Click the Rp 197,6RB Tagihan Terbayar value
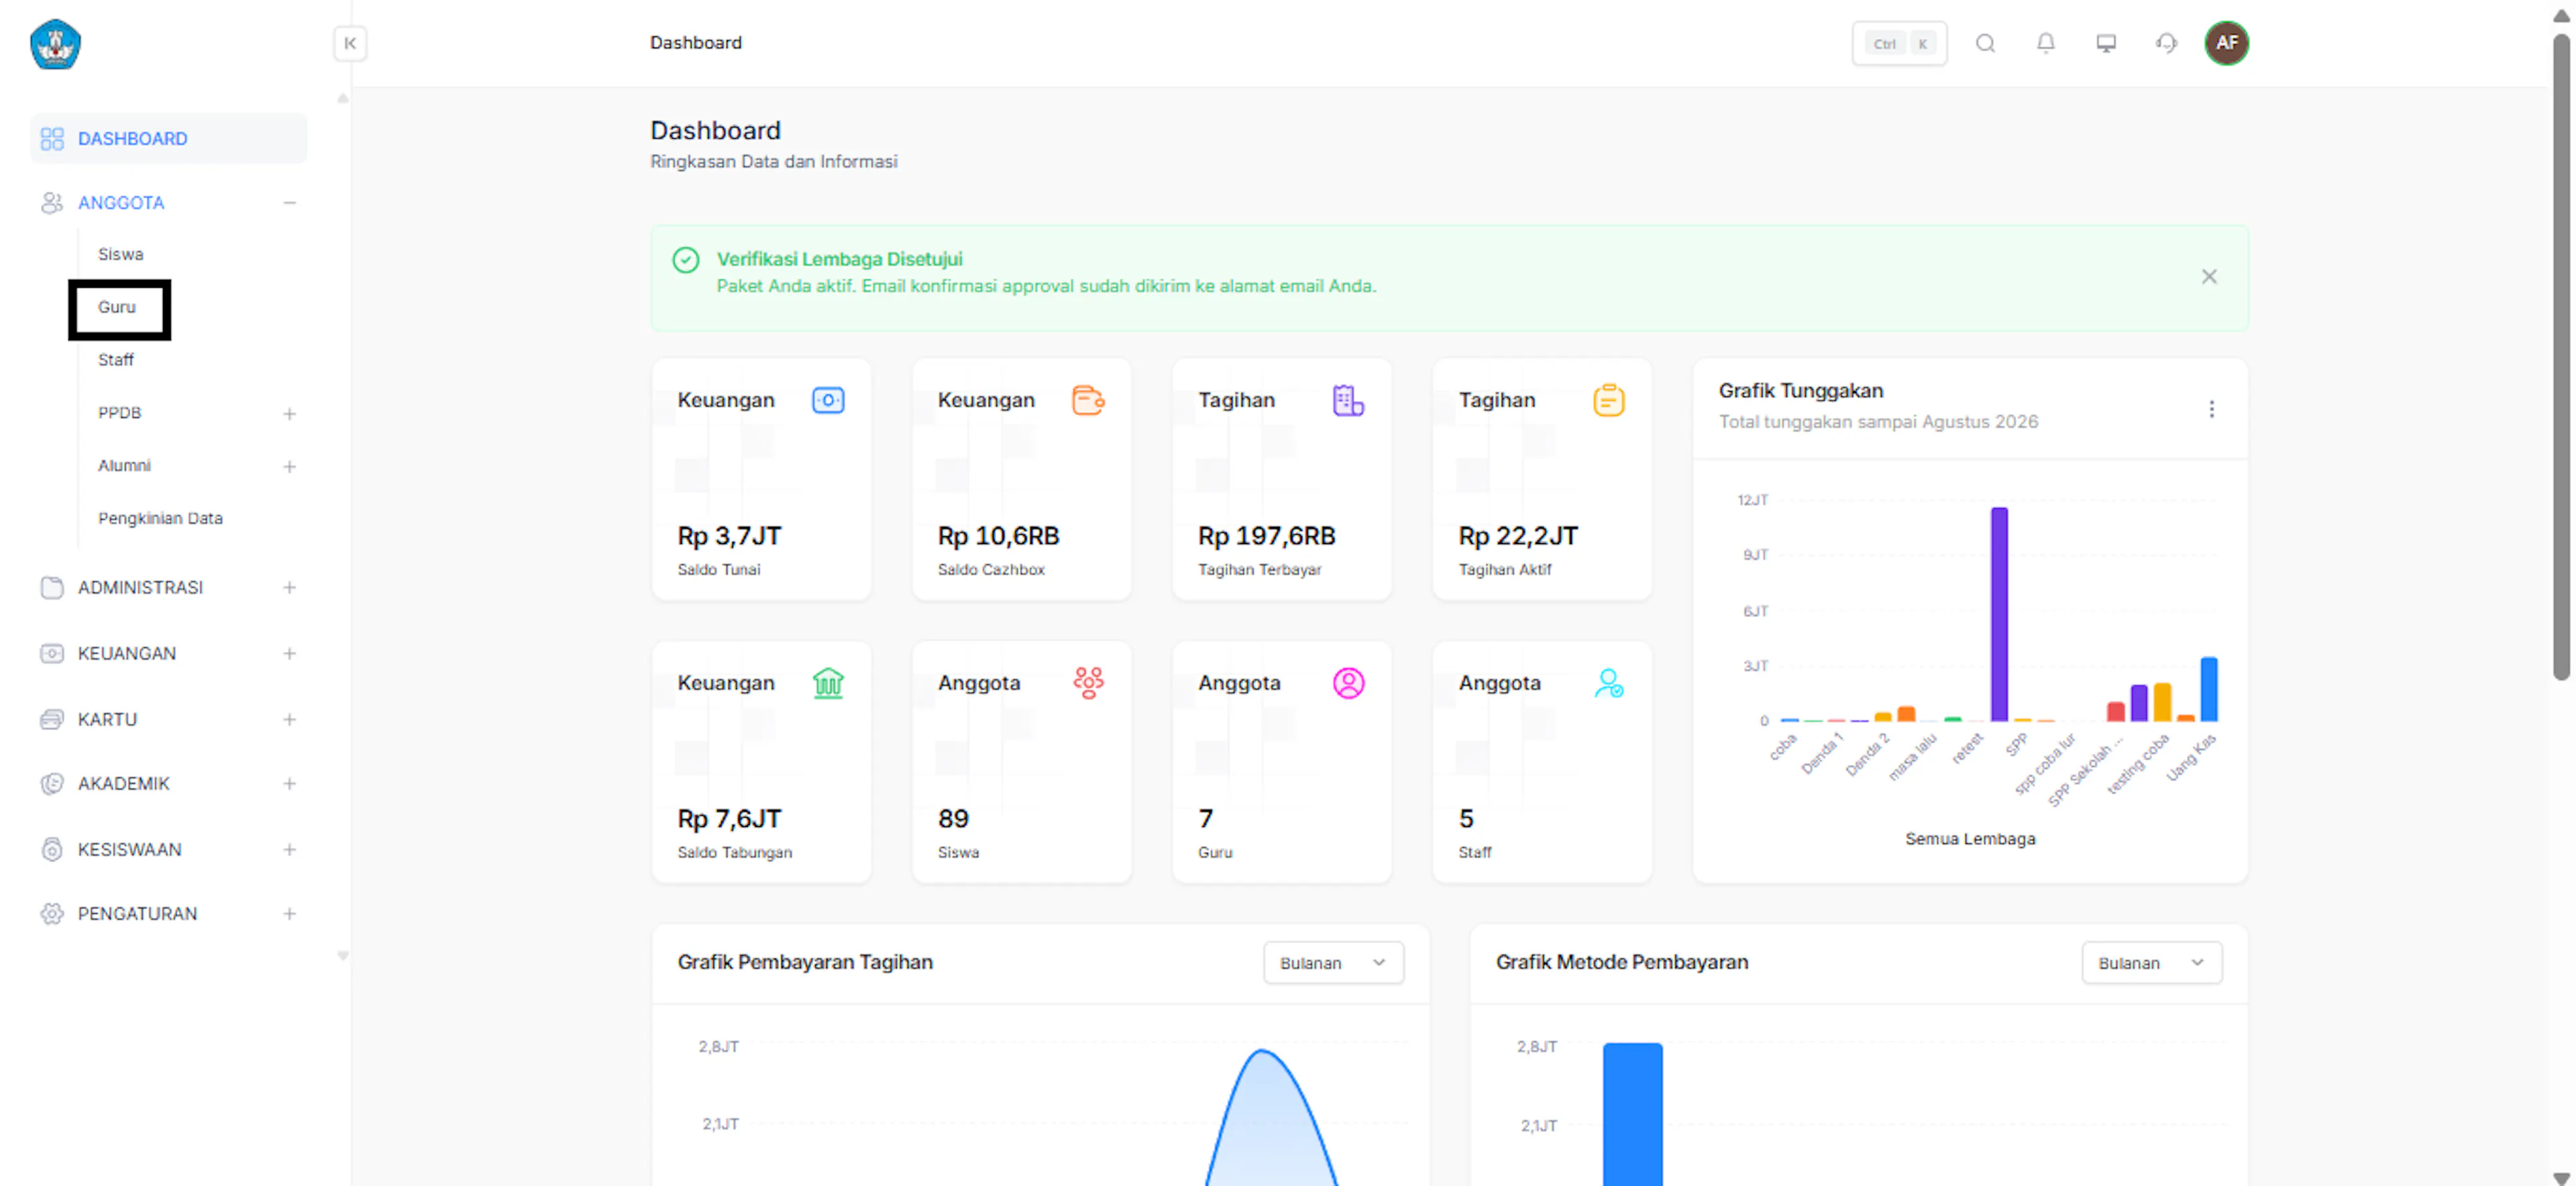This screenshot has height=1186, width=2576. (1266, 536)
